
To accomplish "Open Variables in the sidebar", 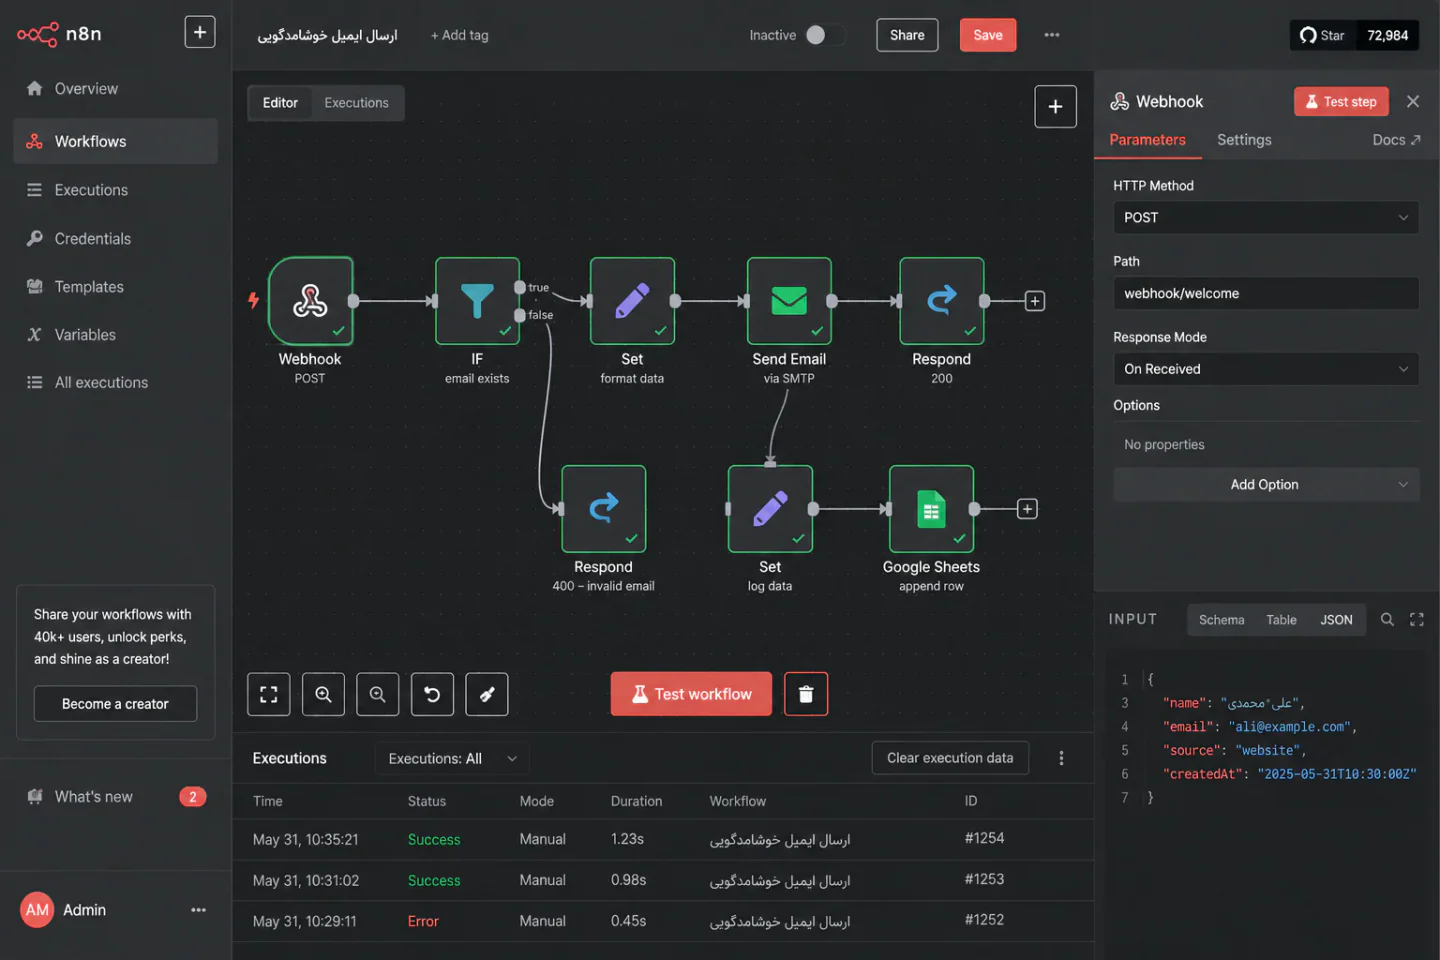I will click(115, 335).
